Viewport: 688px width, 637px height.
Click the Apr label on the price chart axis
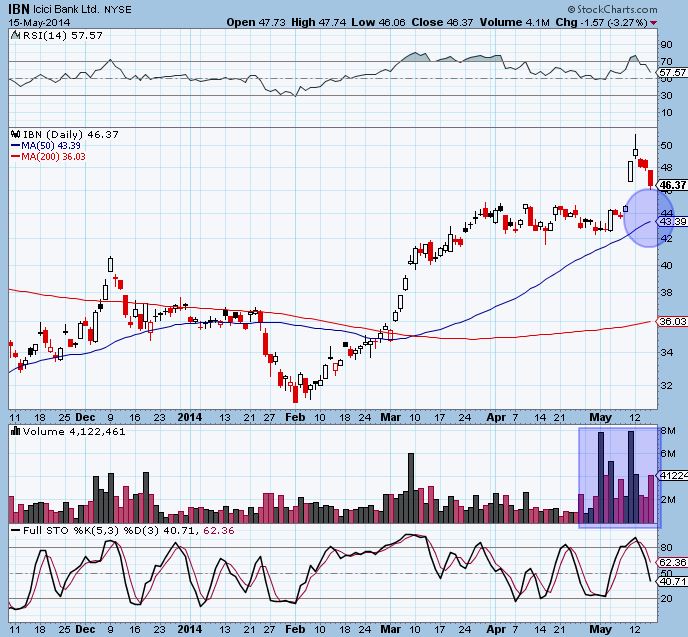(x=496, y=417)
